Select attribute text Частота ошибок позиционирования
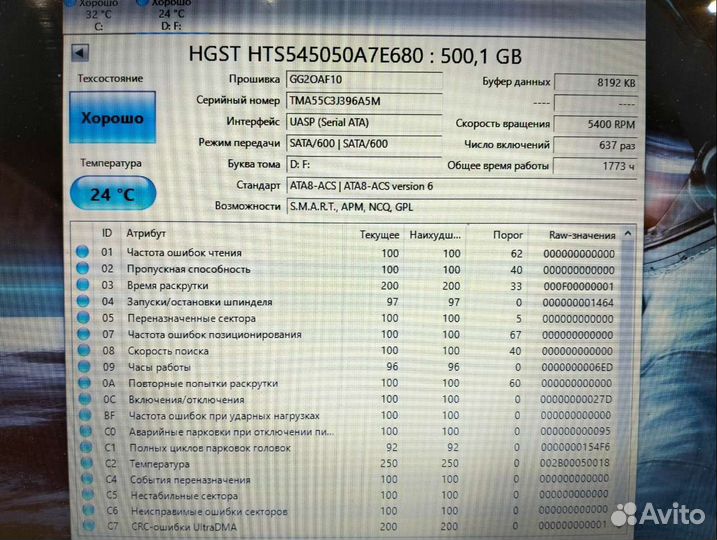The width and height of the screenshot is (717, 540). 214,334
